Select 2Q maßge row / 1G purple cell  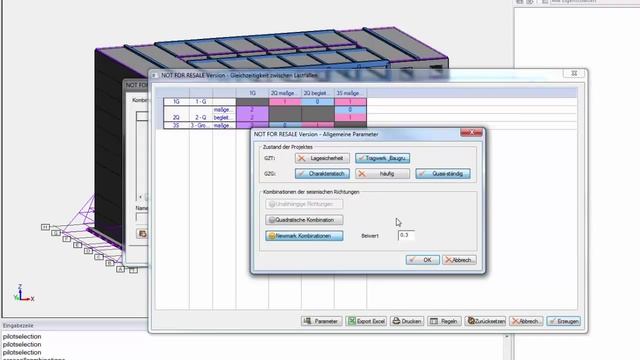(x=252, y=110)
